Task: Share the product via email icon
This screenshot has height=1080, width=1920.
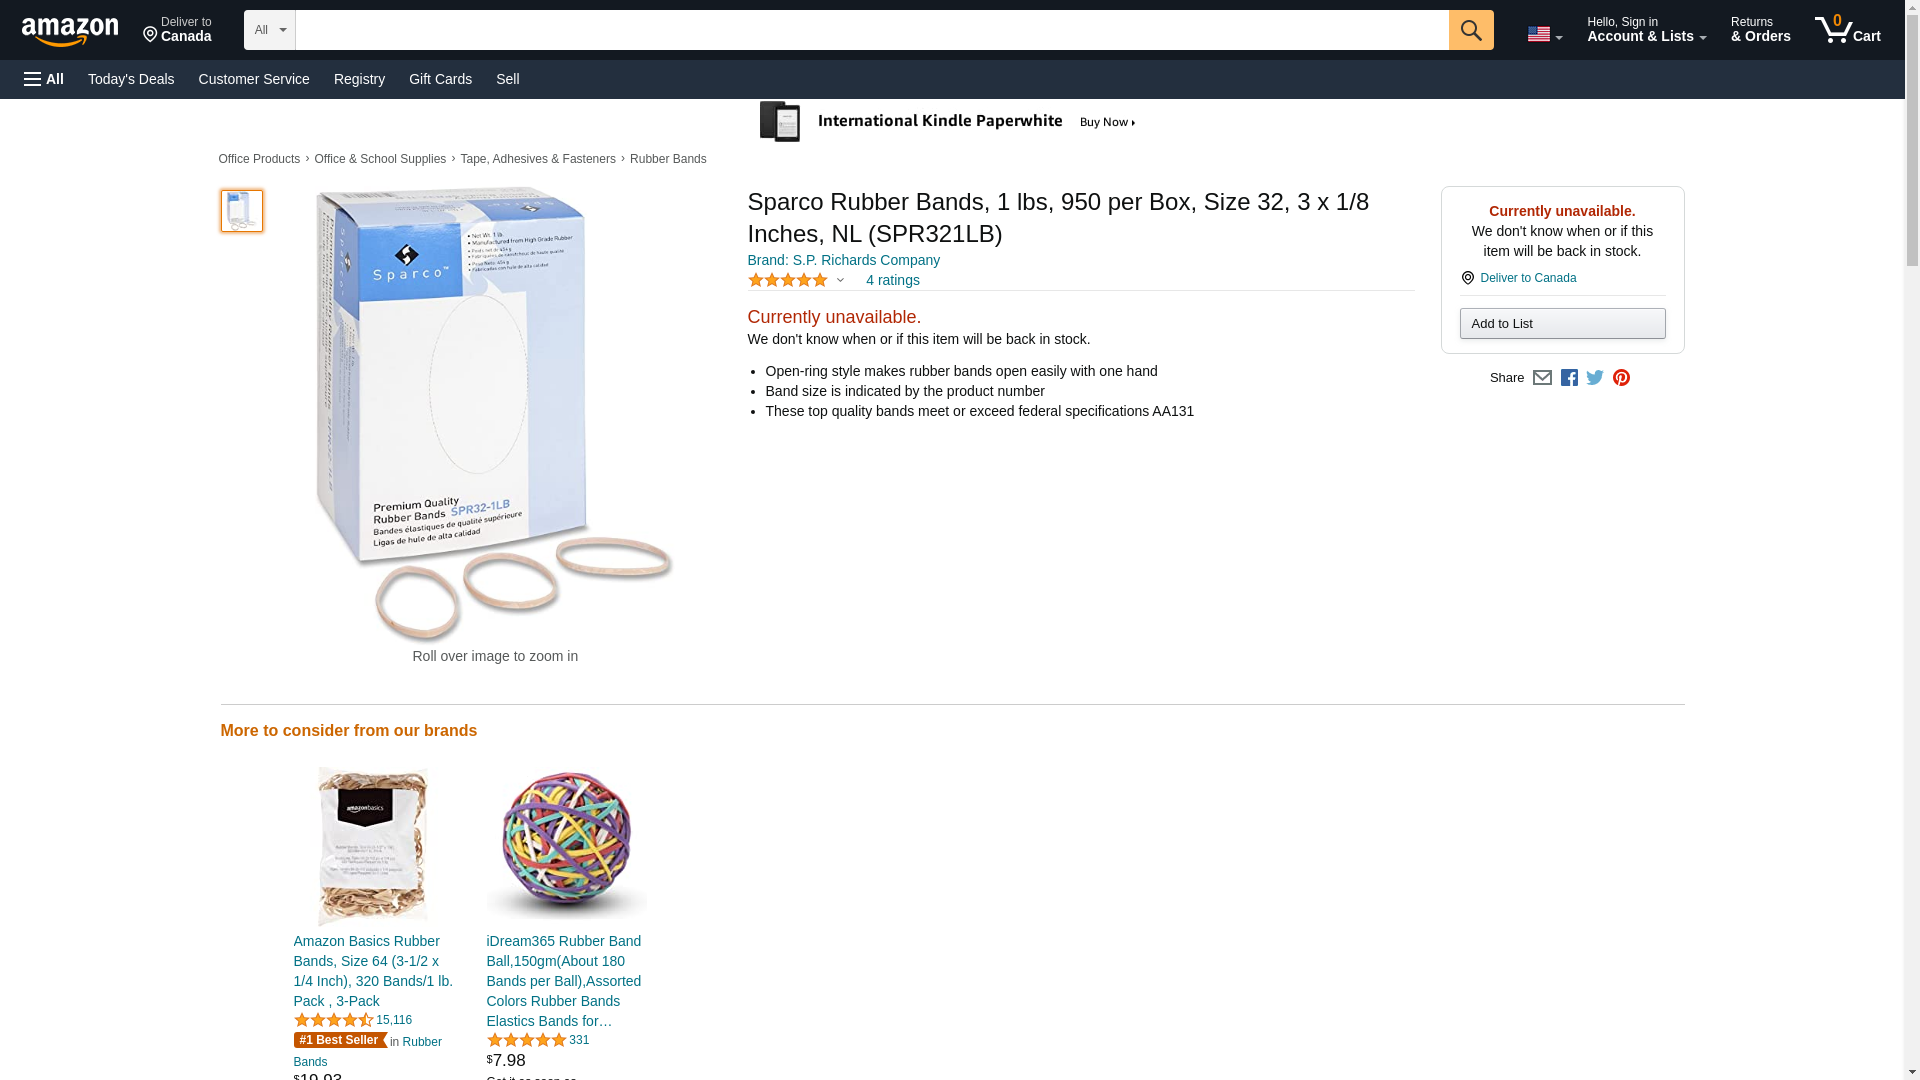Action: (x=1542, y=378)
